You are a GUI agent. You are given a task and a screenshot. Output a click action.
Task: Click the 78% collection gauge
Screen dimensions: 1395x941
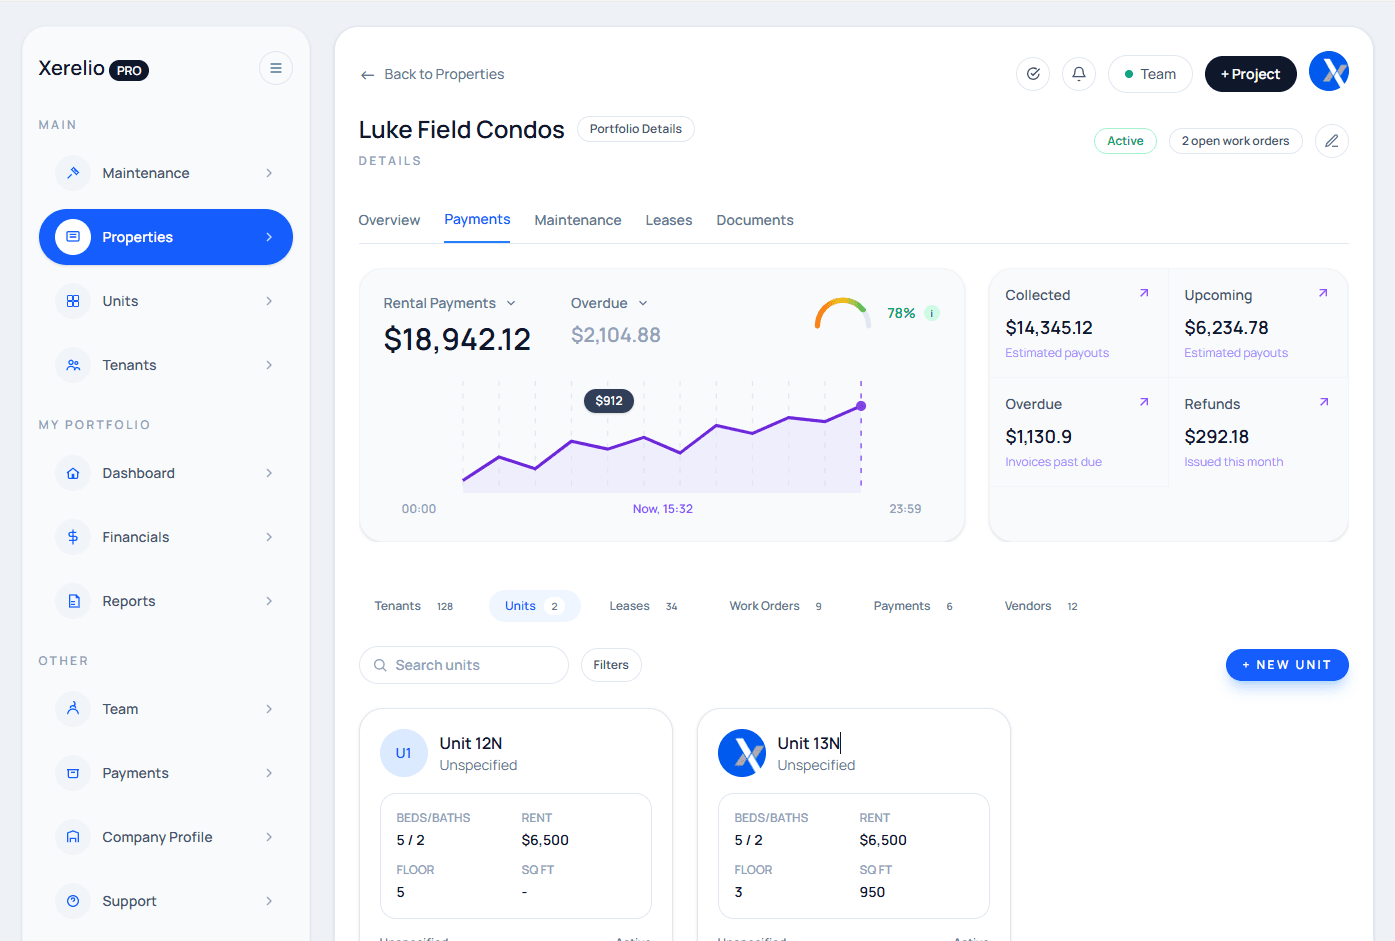coord(843,312)
